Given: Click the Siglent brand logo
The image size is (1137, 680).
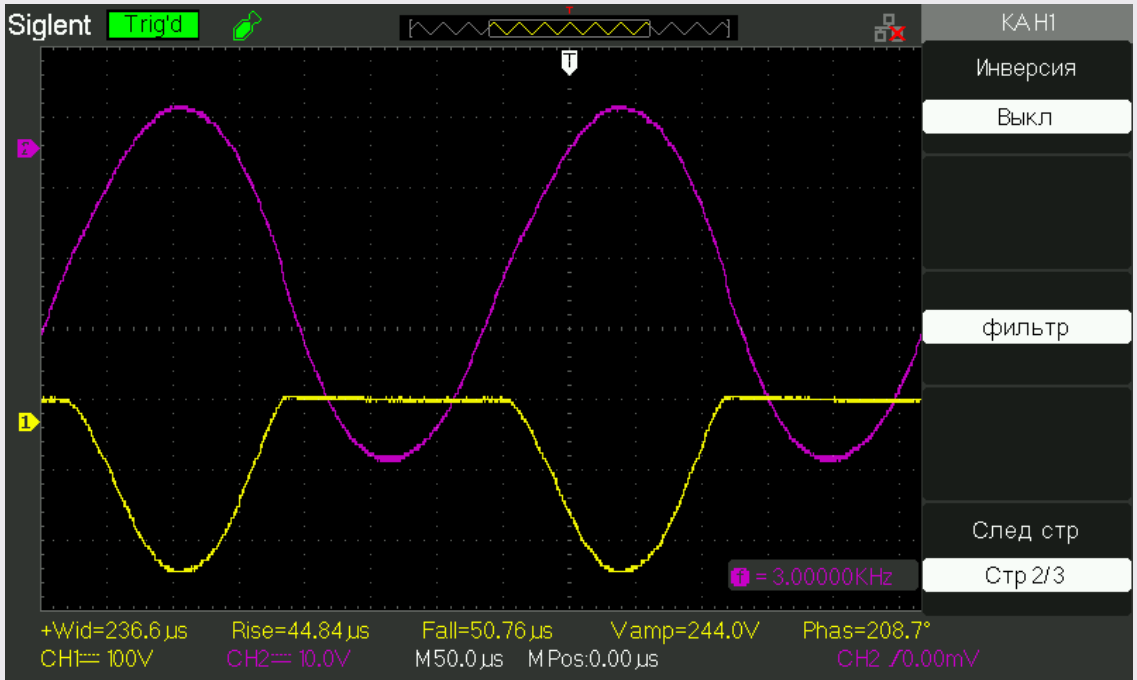Looking at the screenshot, I should pyautogui.click(x=49, y=26).
